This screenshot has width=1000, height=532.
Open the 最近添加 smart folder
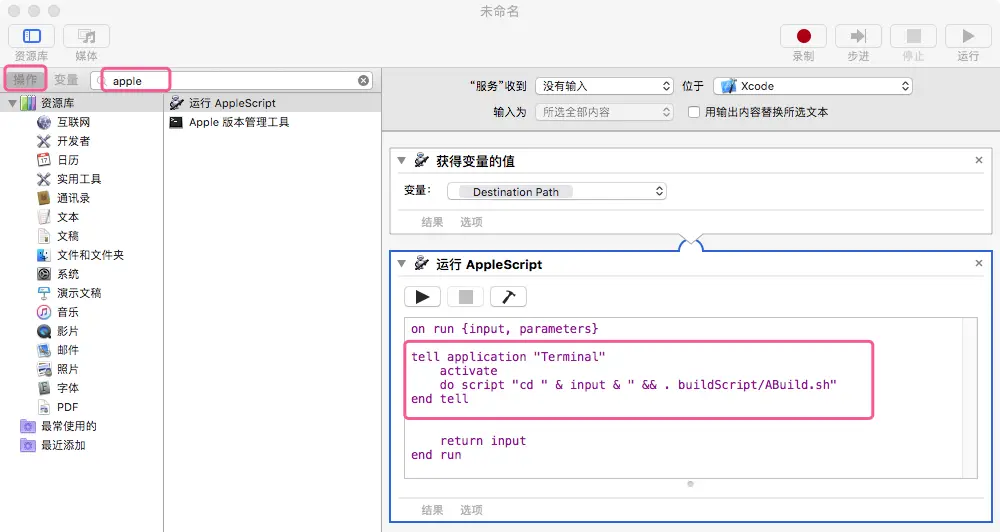[x=53, y=445]
